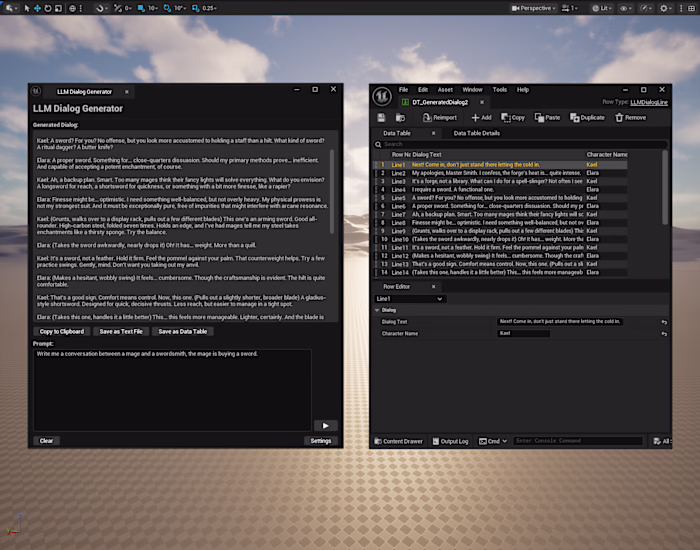Focus the data table Search field
Screen dimensions: 700x550
click(521, 144)
